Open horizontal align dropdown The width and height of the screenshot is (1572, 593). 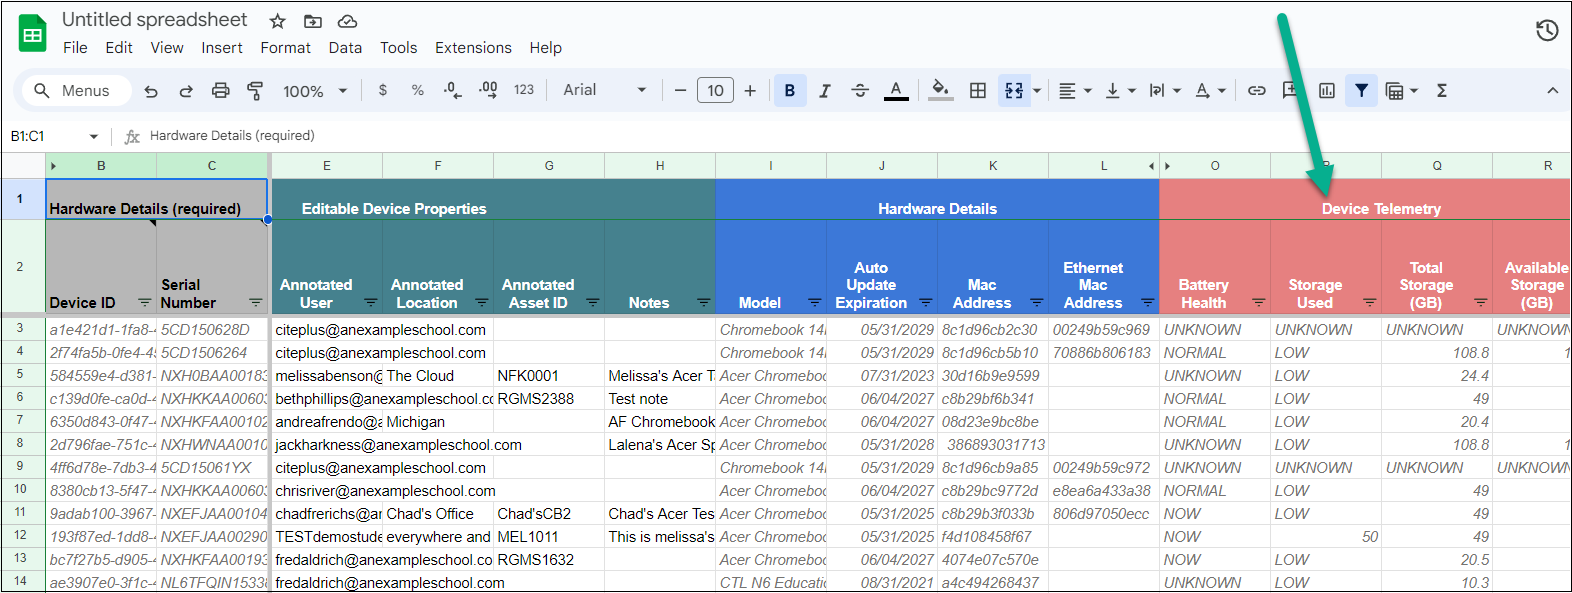1075,90
